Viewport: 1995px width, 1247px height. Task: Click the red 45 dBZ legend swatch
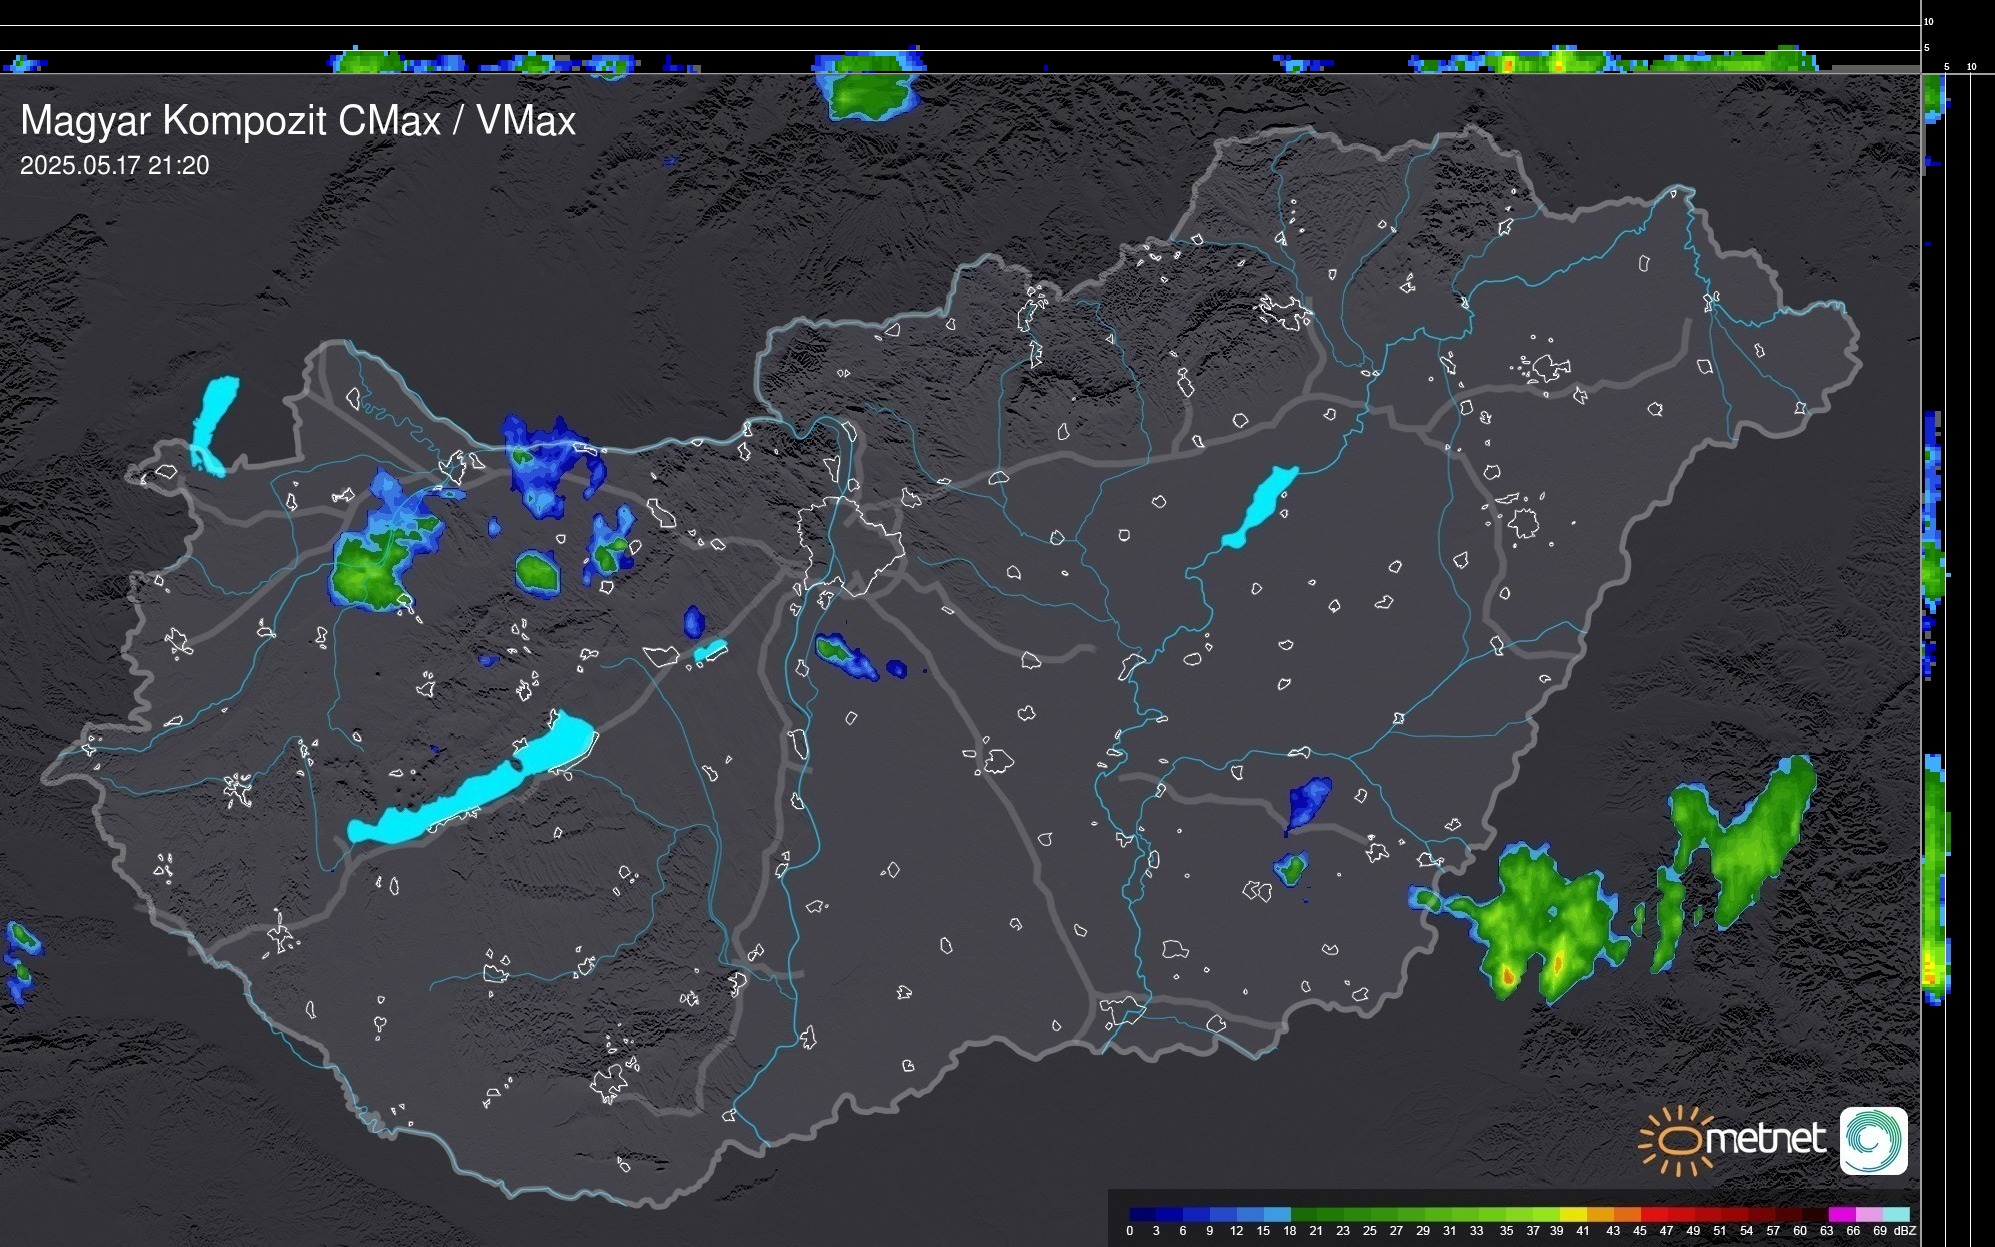point(1652,1214)
